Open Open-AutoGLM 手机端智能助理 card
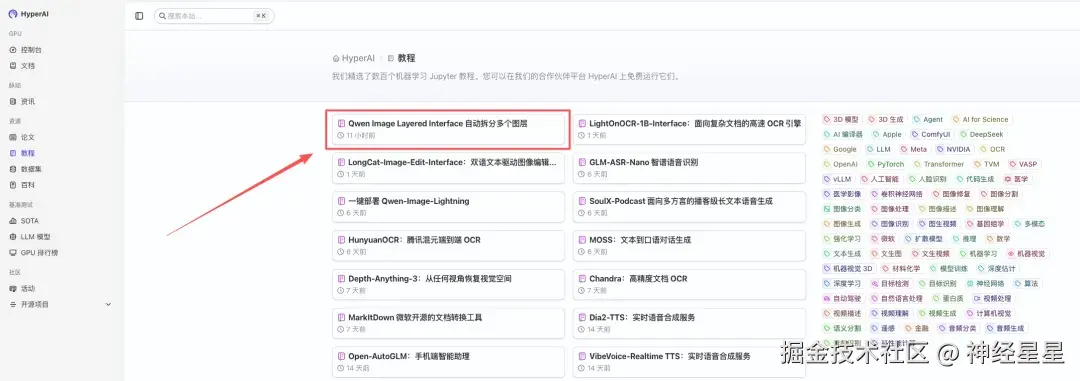 (x=448, y=362)
